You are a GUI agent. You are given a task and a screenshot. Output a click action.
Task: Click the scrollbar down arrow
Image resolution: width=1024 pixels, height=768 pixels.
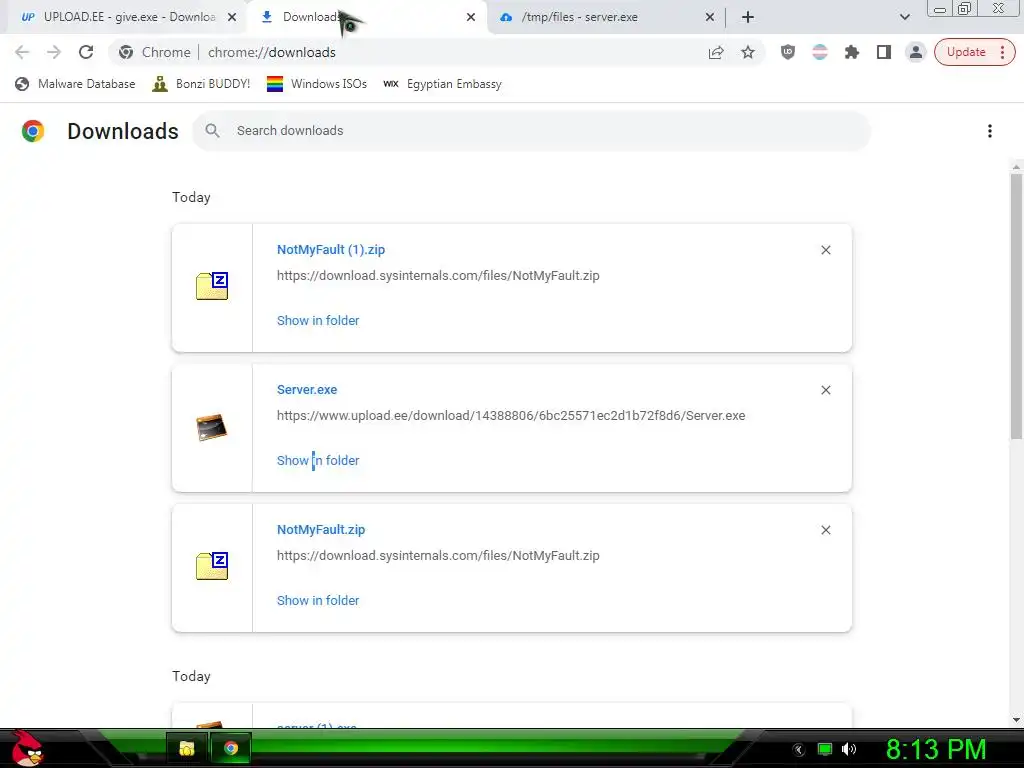click(1016, 720)
